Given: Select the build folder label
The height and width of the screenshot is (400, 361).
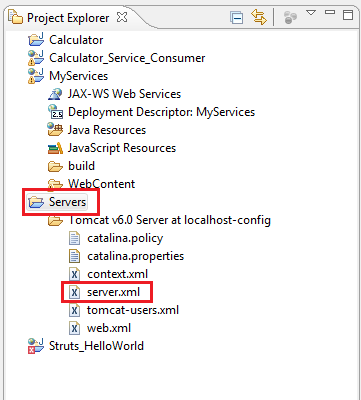Looking at the screenshot, I should [81, 166].
